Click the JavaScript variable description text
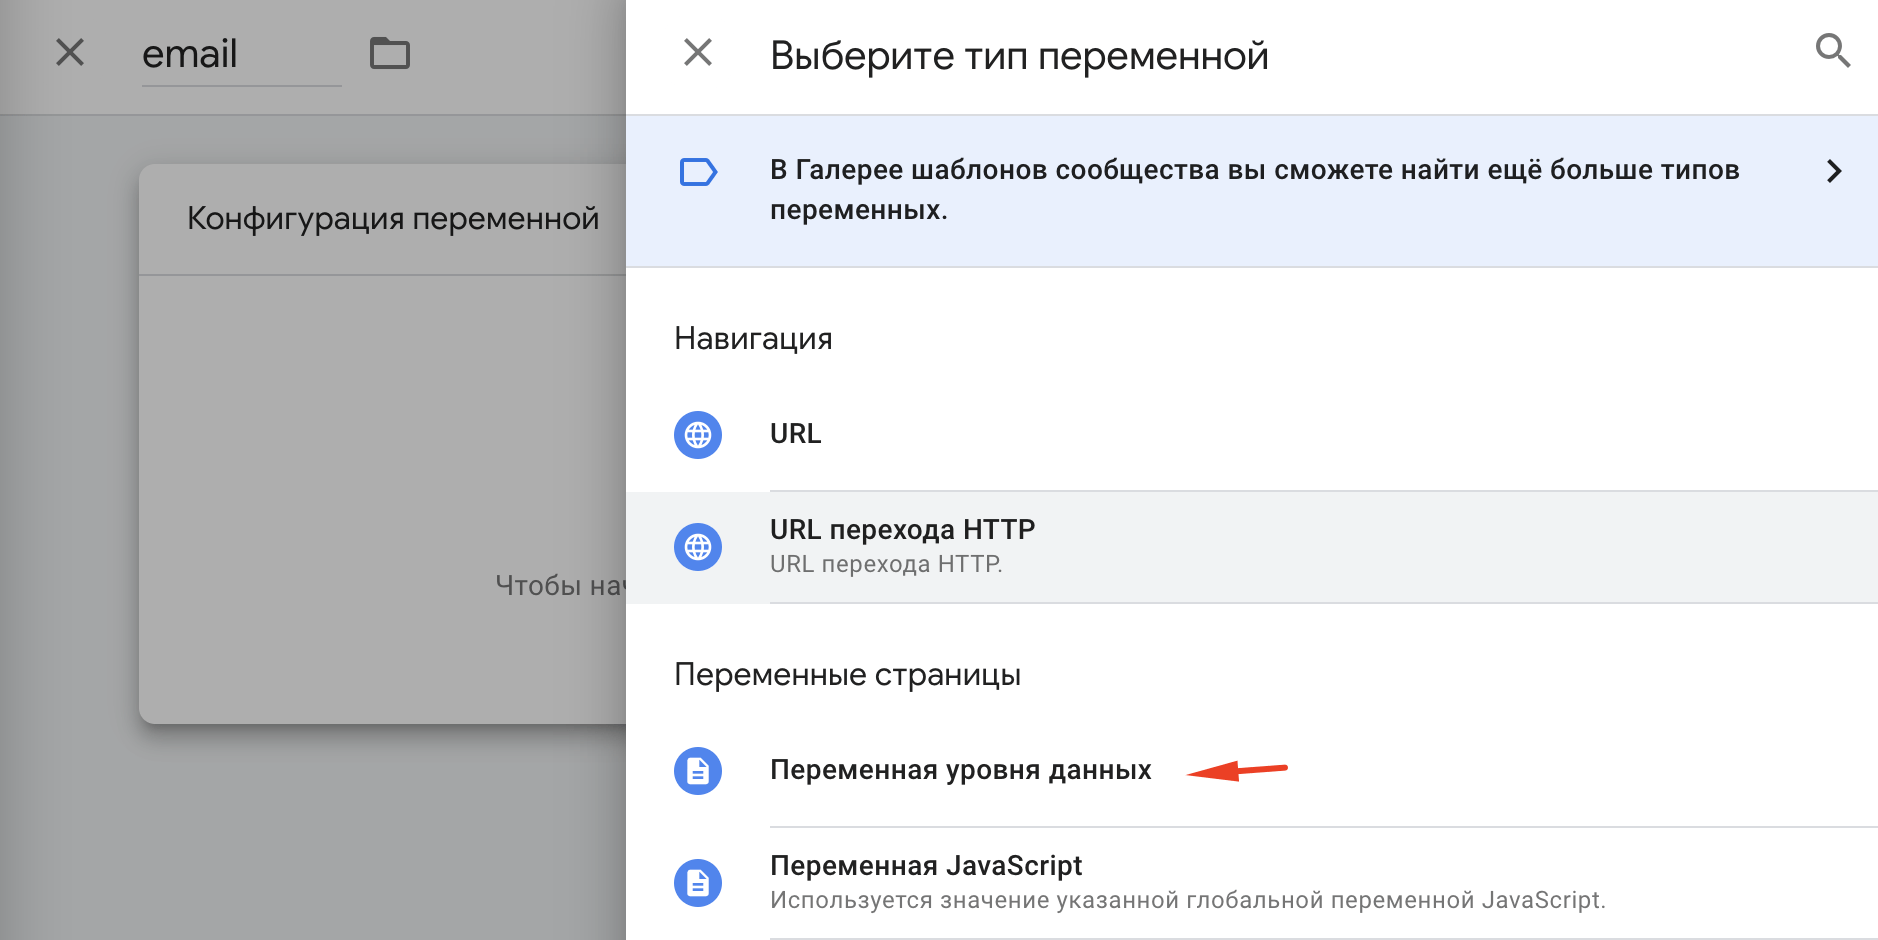 pyautogui.click(x=1187, y=900)
